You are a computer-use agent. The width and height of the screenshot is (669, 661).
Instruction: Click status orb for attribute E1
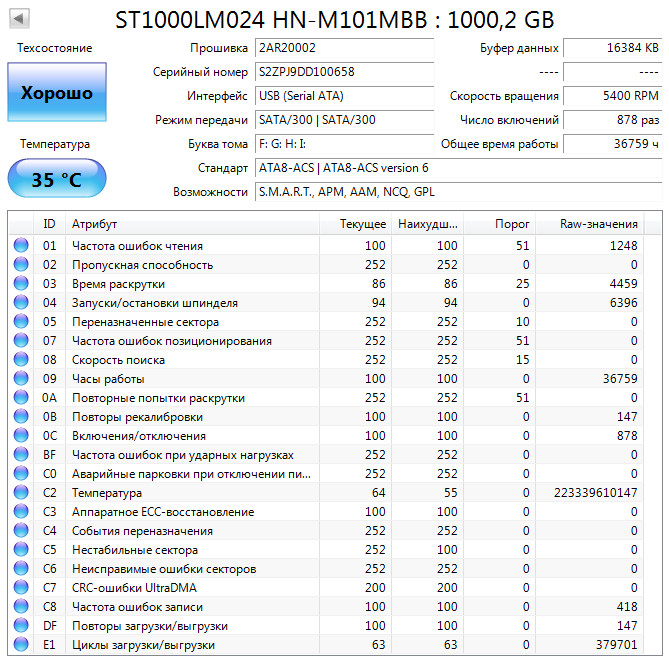click(21, 644)
